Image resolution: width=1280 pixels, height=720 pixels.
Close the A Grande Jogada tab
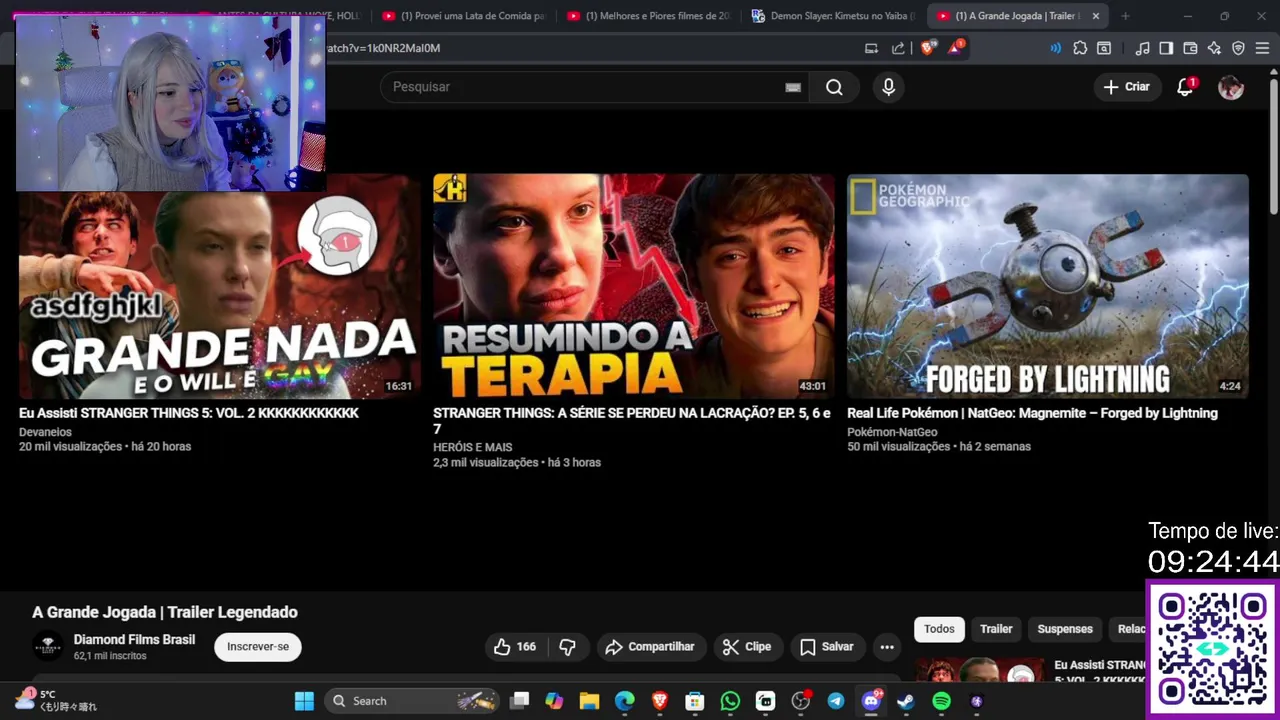pos(1096,16)
